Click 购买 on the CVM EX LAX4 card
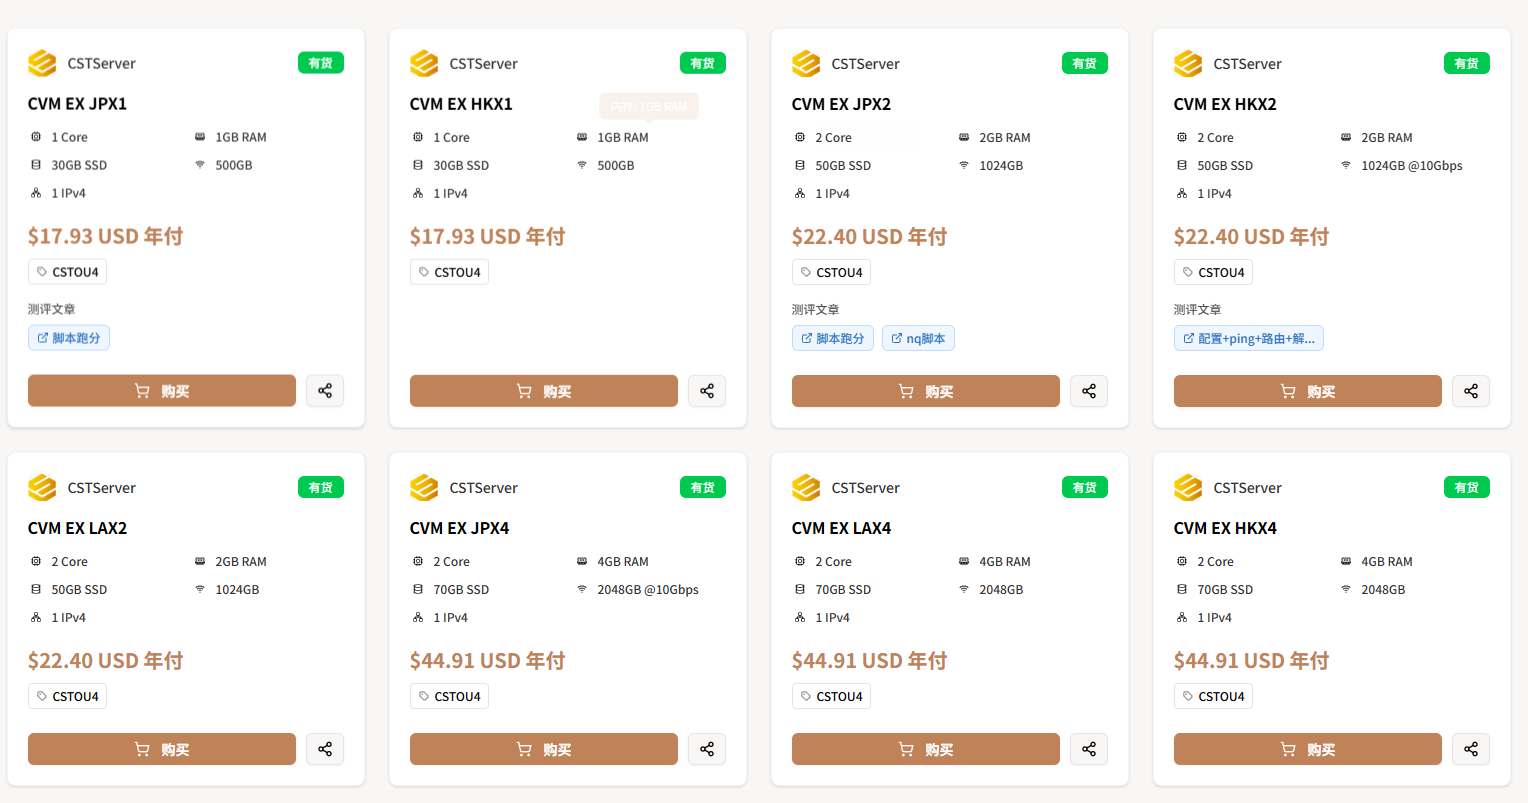The width and height of the screenshot is (1528, 803). (x=926, y=749)
